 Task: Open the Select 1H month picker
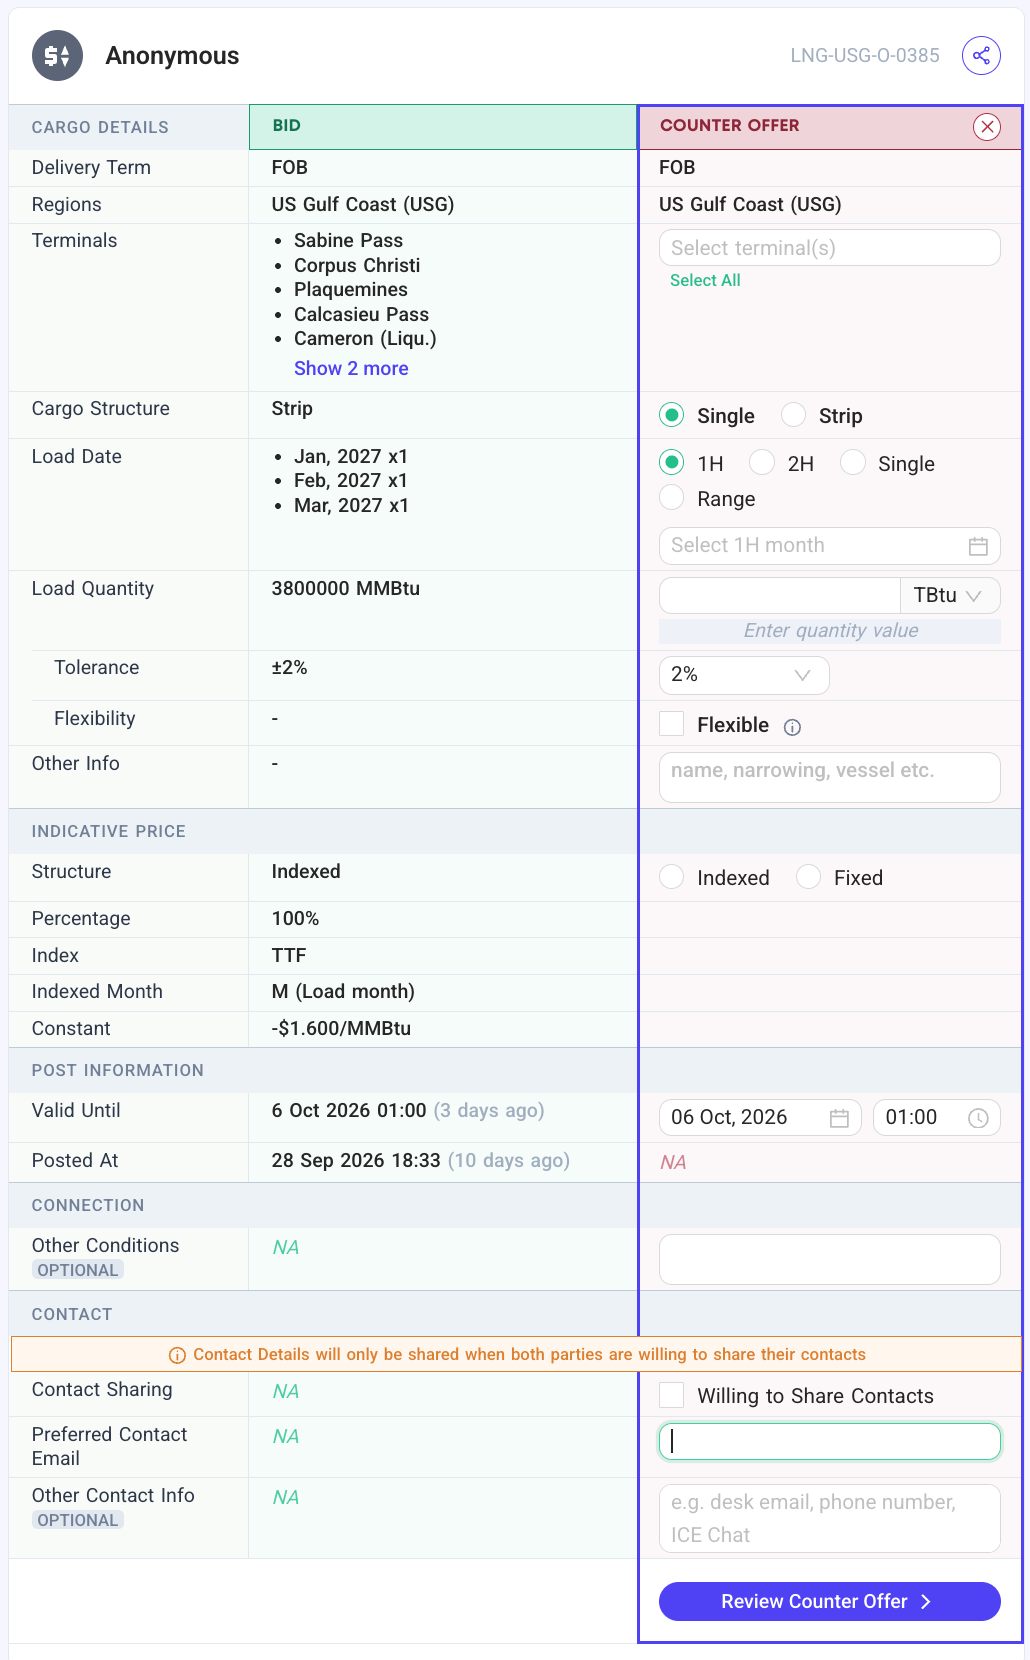[x=829, y=546]
